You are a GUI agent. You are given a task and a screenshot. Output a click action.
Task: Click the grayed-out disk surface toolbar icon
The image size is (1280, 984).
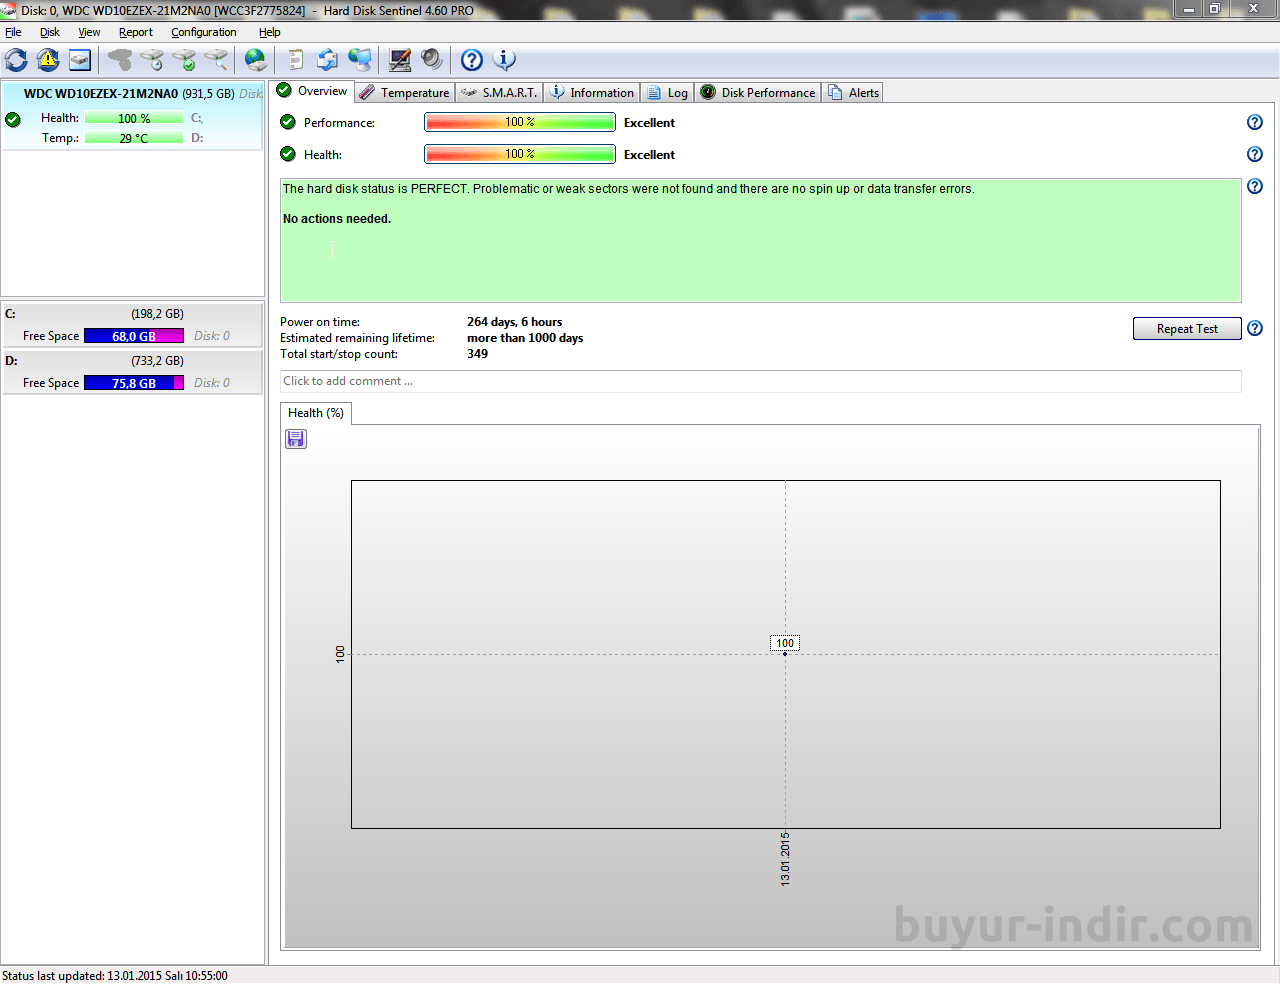(120, 60)
